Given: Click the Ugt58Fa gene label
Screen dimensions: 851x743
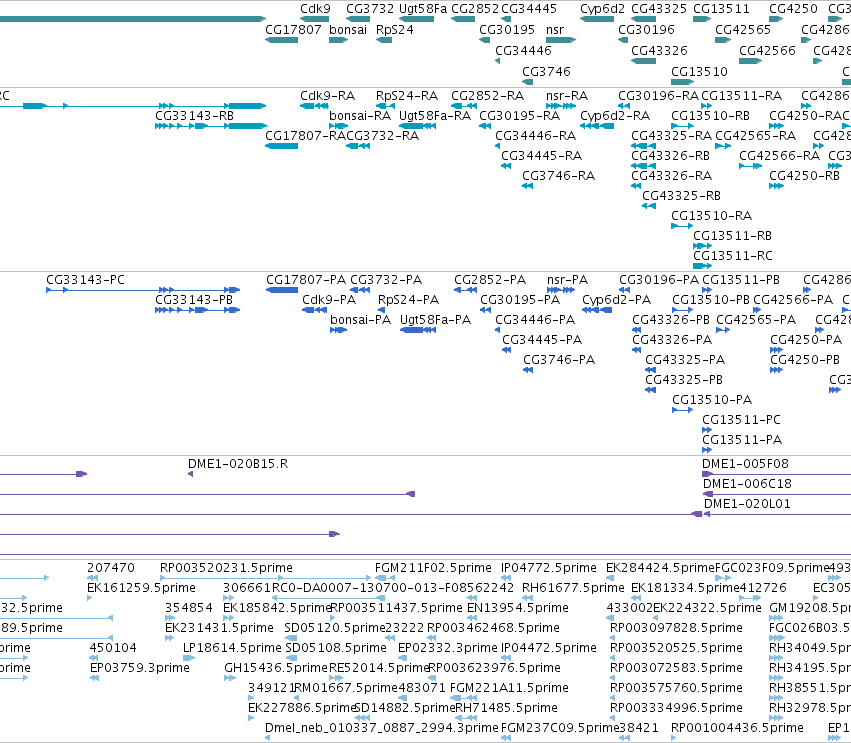Looking at the screenshot, I should [x=423, y=9].
